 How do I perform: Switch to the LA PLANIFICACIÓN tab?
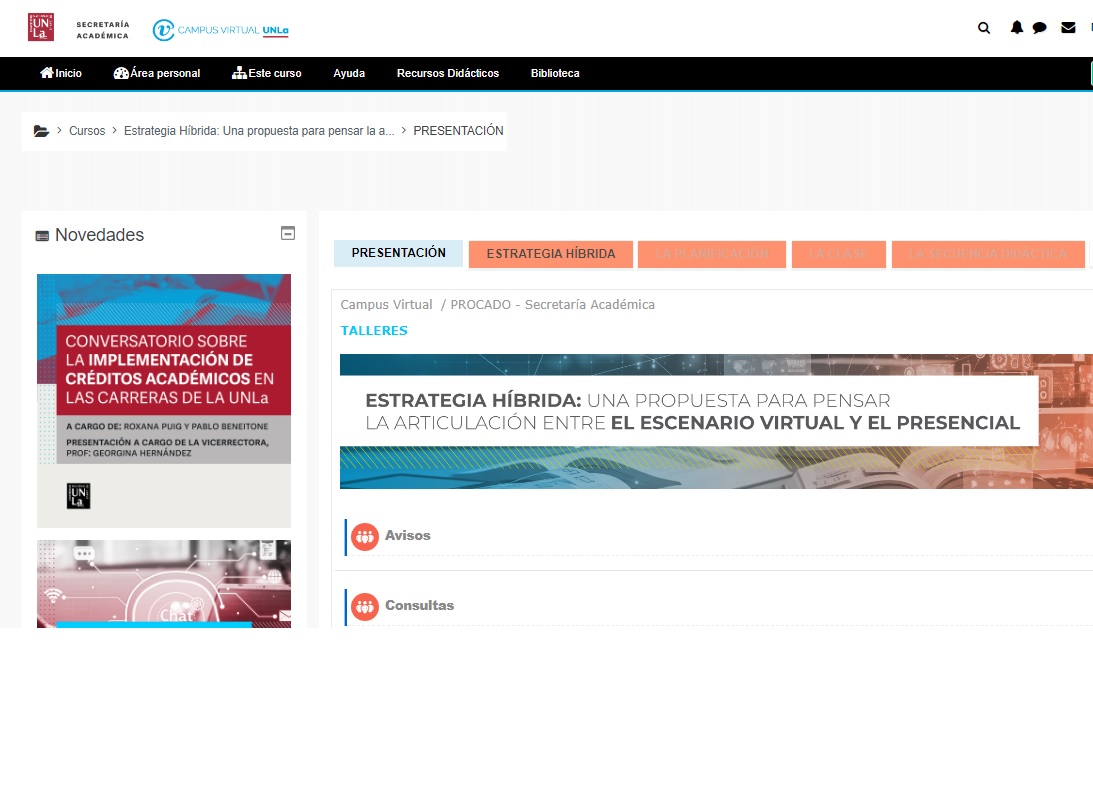coord(712,254)
